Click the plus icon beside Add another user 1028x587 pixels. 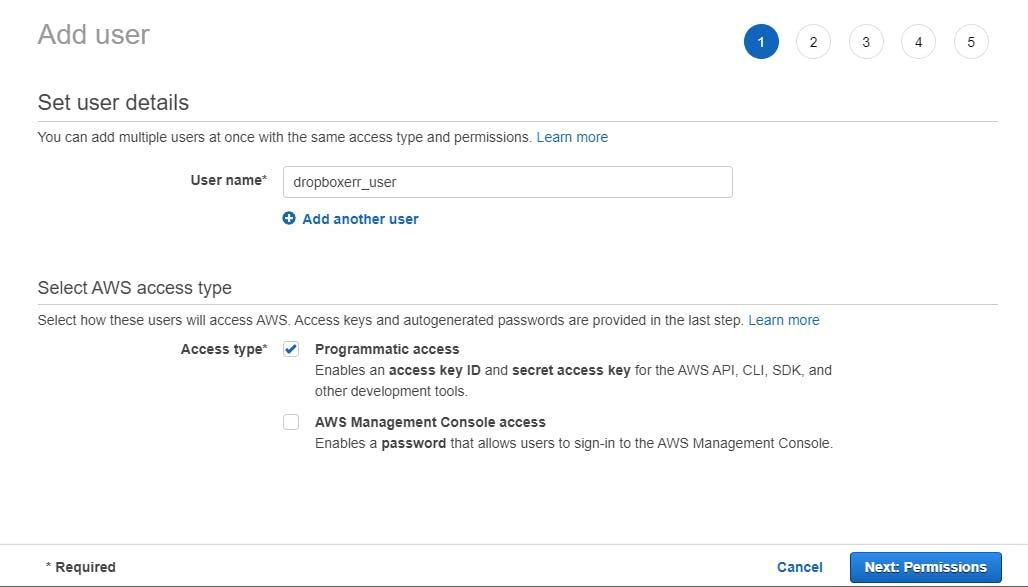click(x=289, y=218)
